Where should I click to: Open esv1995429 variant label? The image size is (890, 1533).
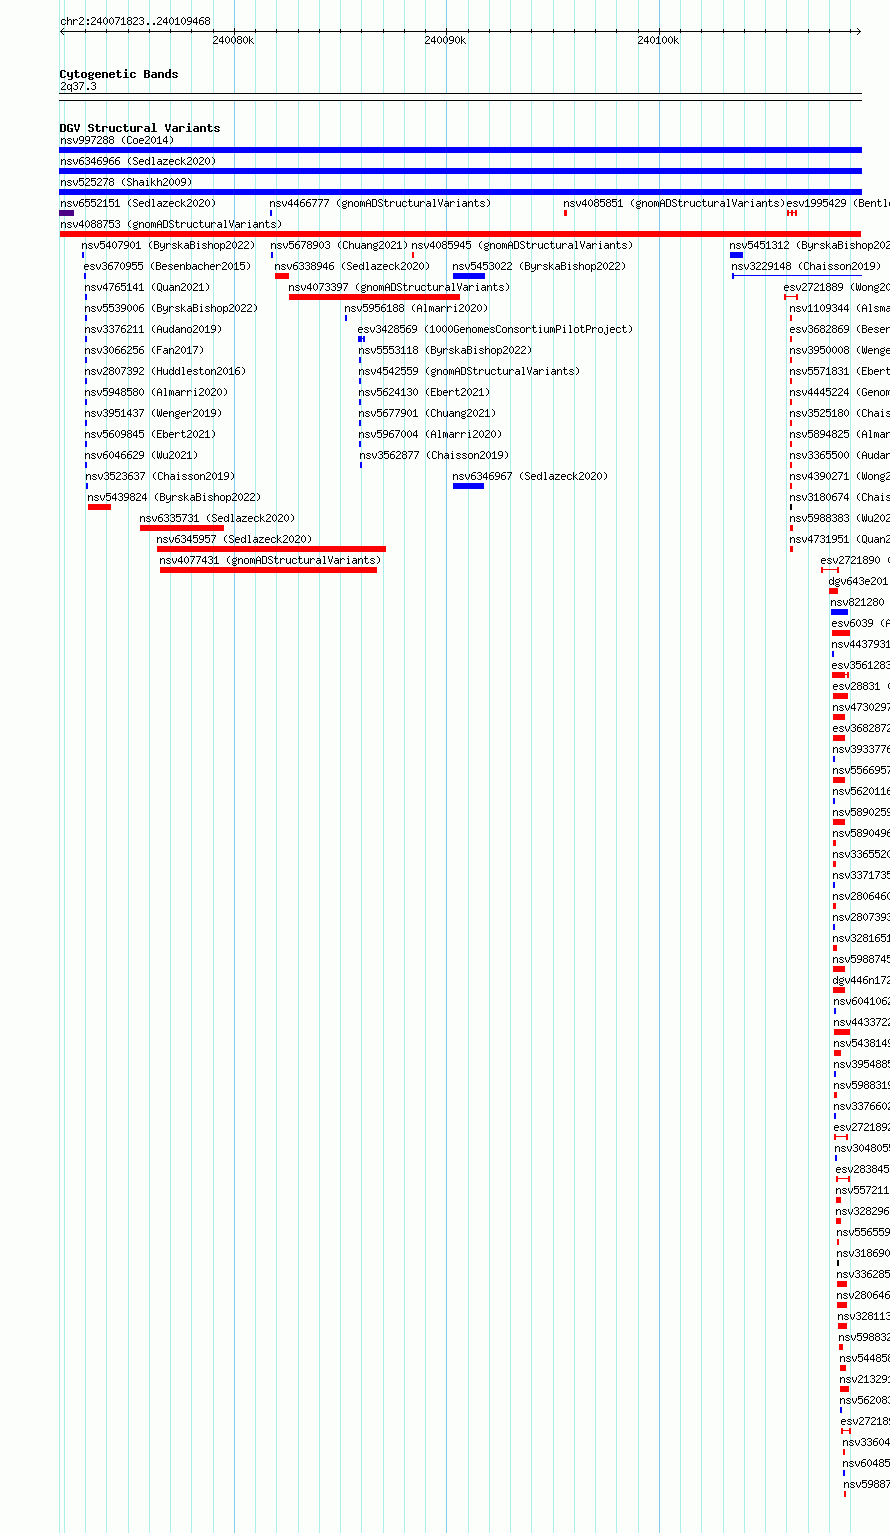pos(838,203)
